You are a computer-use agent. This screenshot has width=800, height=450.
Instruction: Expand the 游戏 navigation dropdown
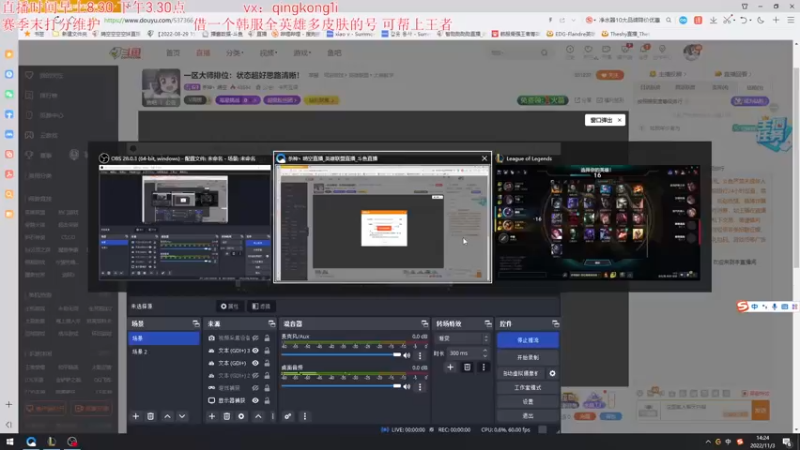tap(302, 53)
